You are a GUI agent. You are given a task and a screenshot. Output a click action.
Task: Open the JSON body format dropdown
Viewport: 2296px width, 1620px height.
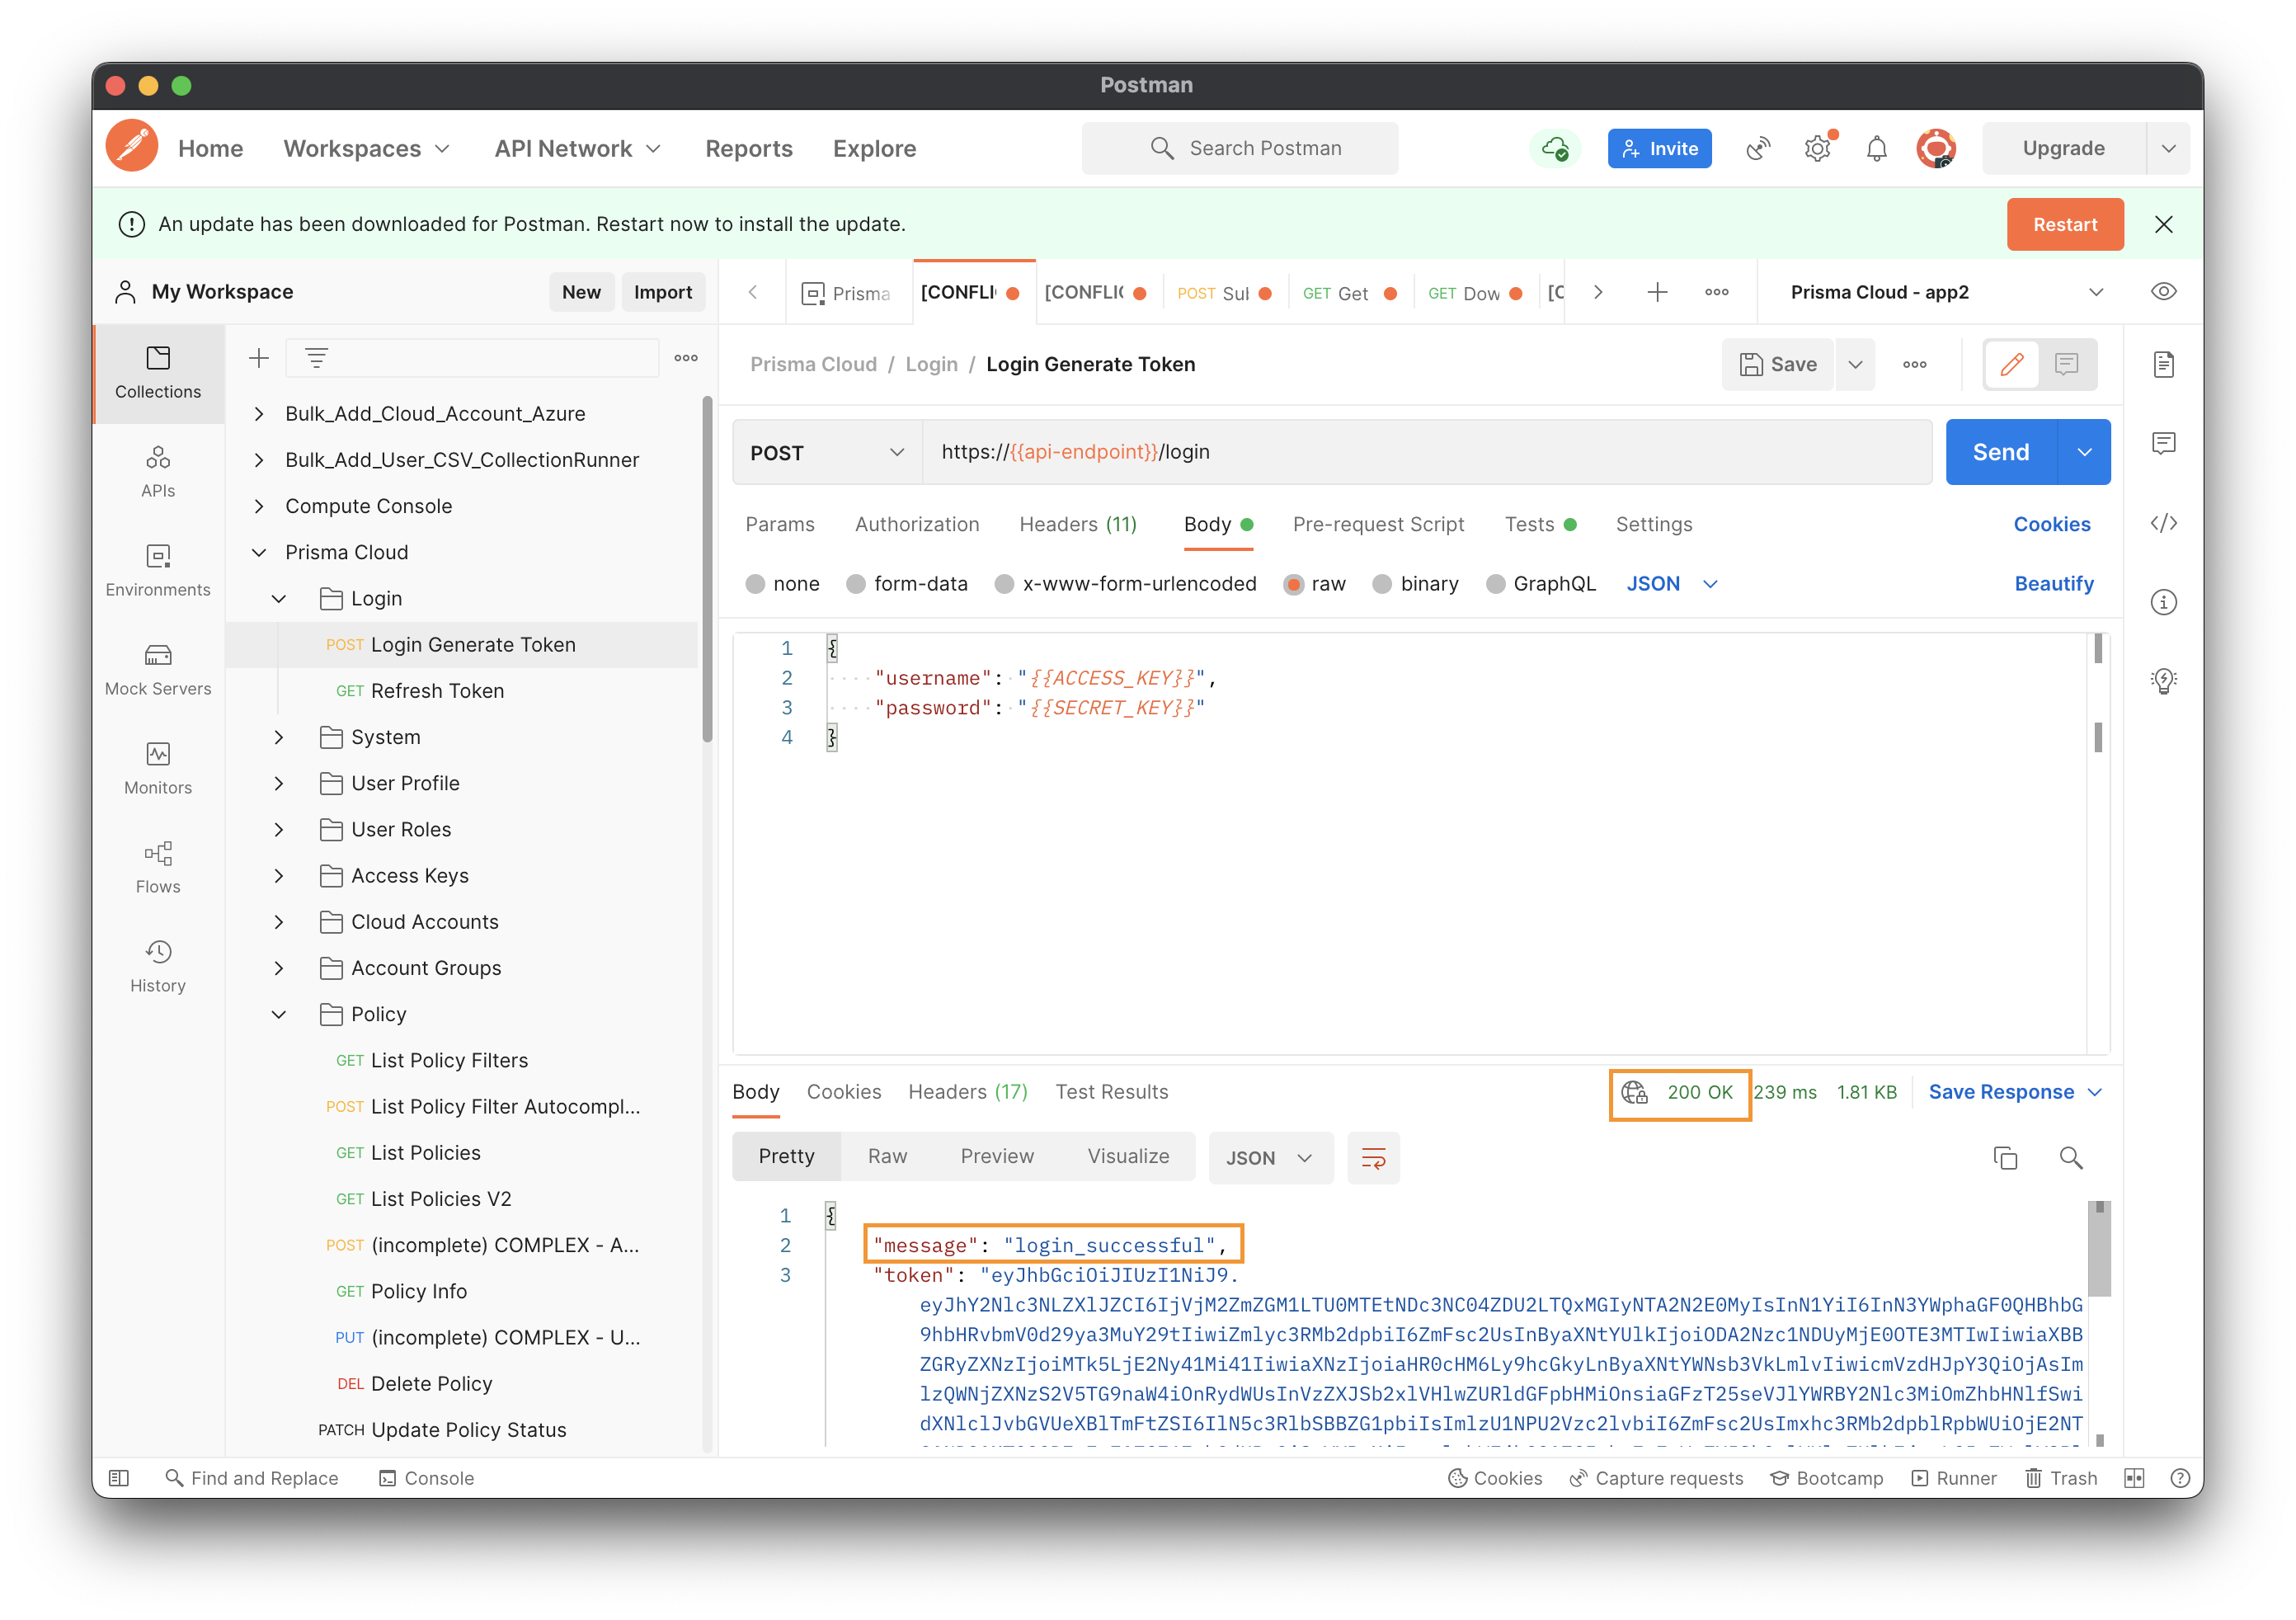(x=1672, y=584)
